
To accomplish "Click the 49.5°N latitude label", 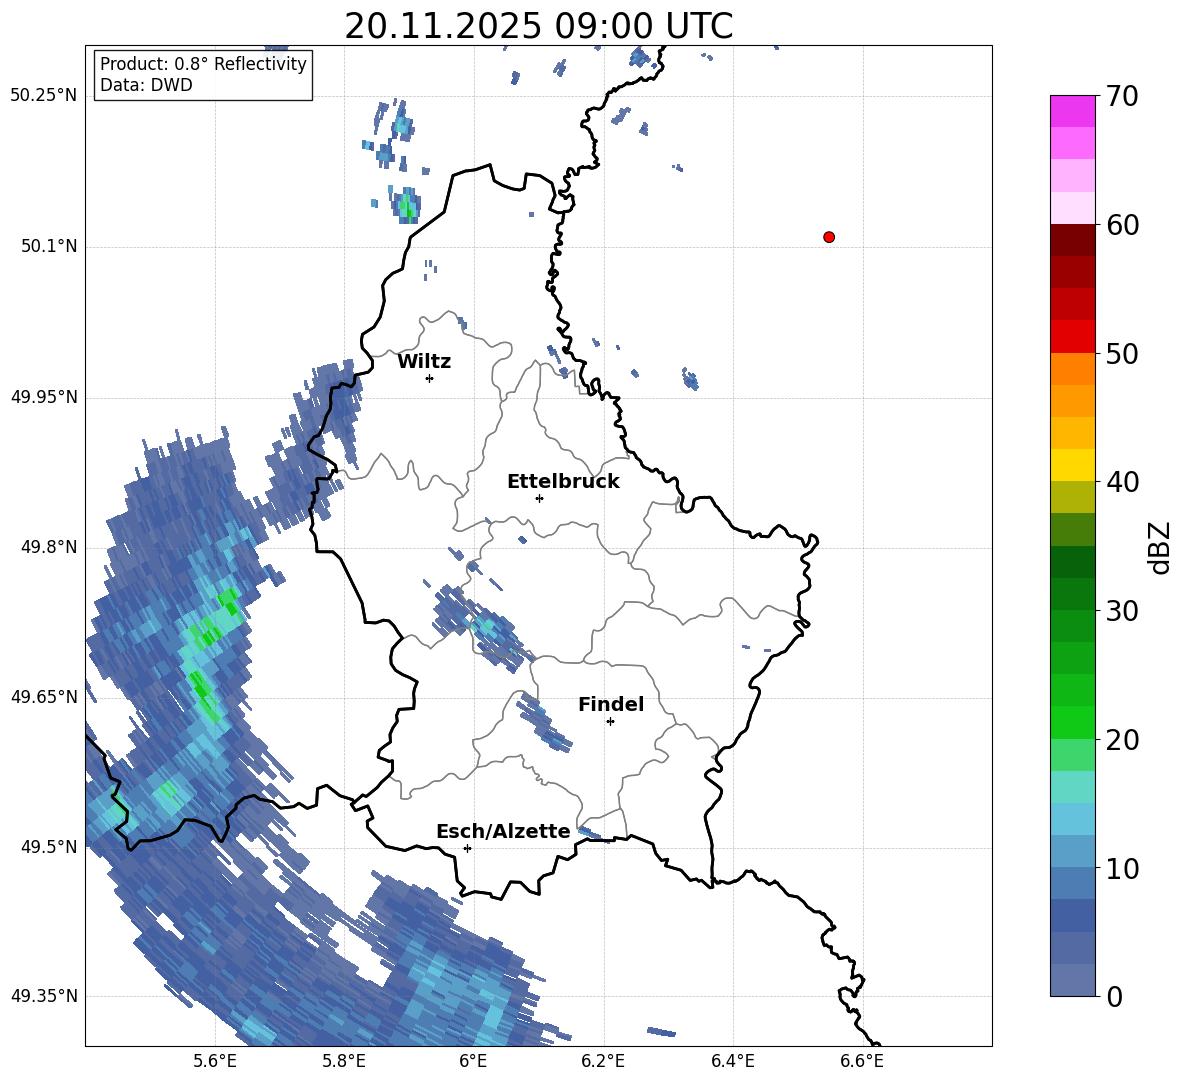I will [x=49, y=847].
